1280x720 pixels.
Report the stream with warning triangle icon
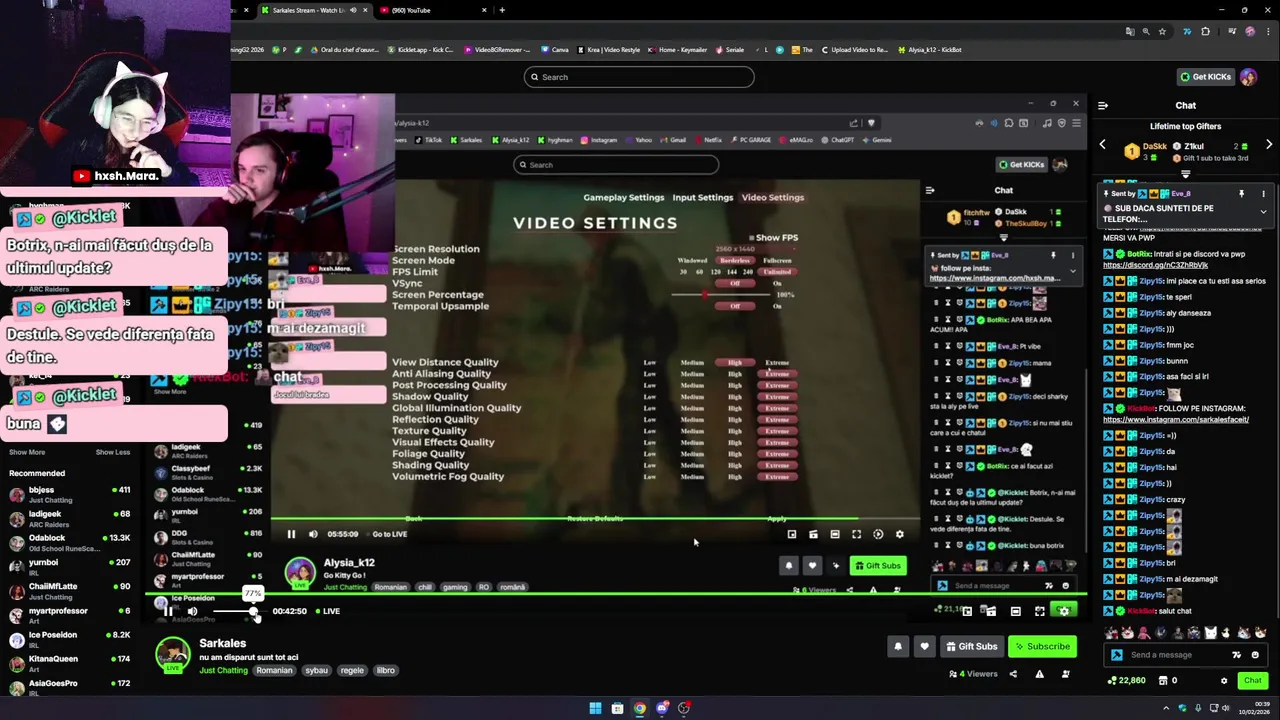1039,674
